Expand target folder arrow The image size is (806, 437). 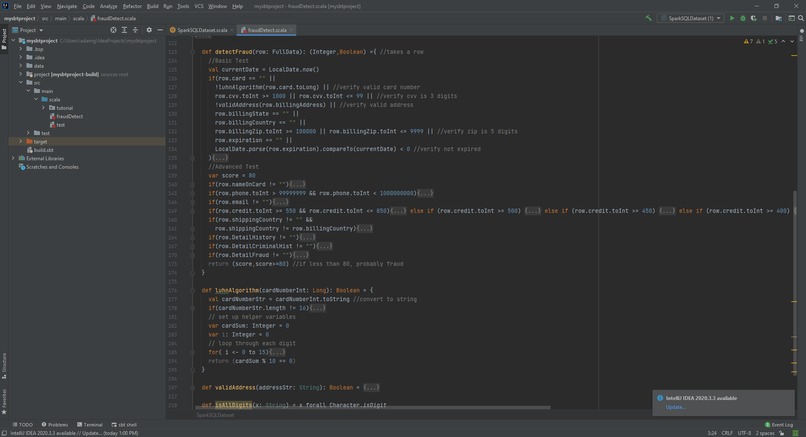click(21, 141)
